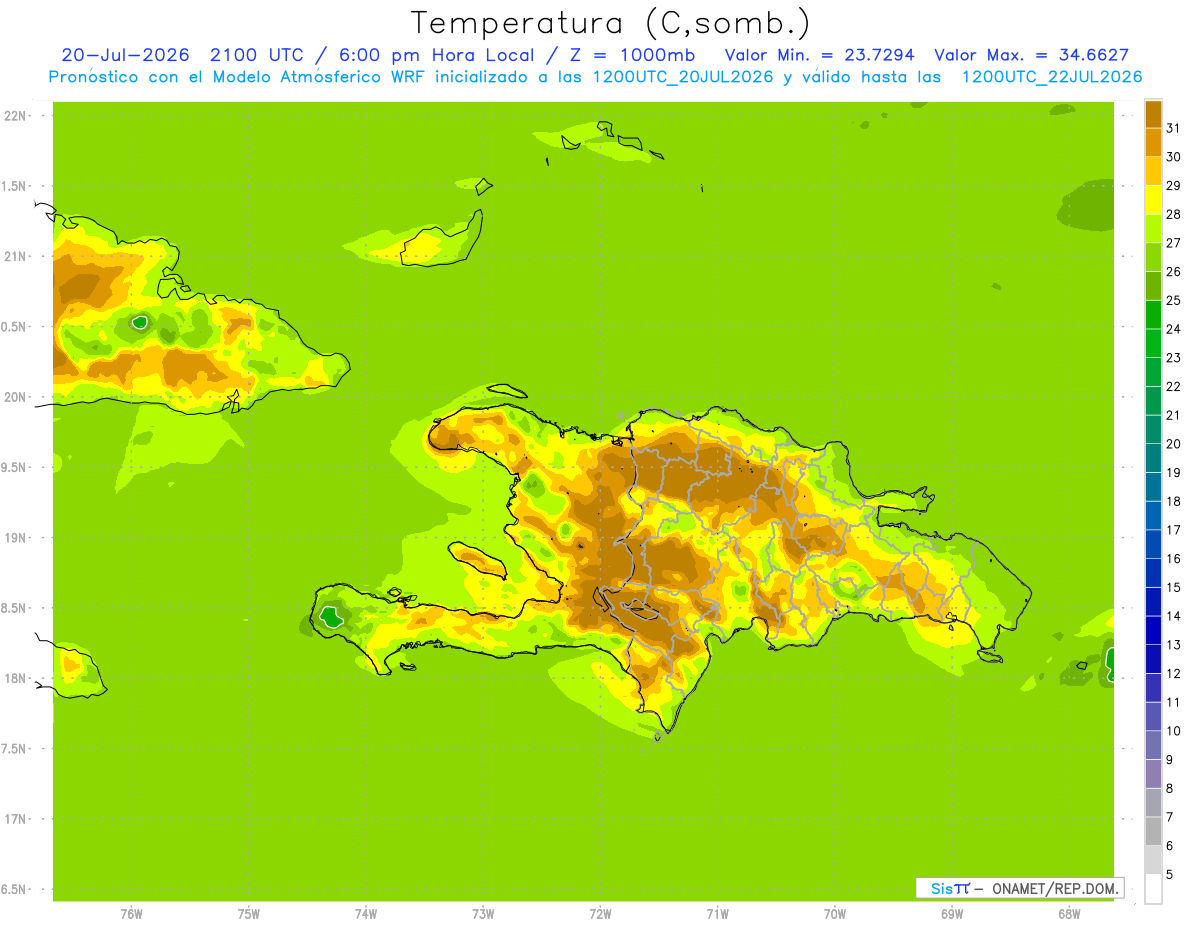Click 'Valor Max. = 34.6627' in the header

pos(1032,55)
